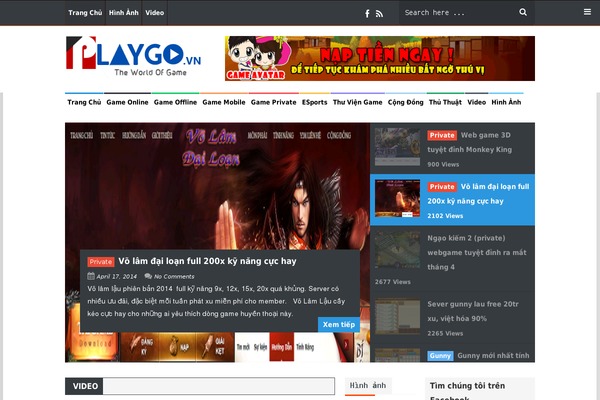Click the Gunny category tag

click(x=440, y=356)
